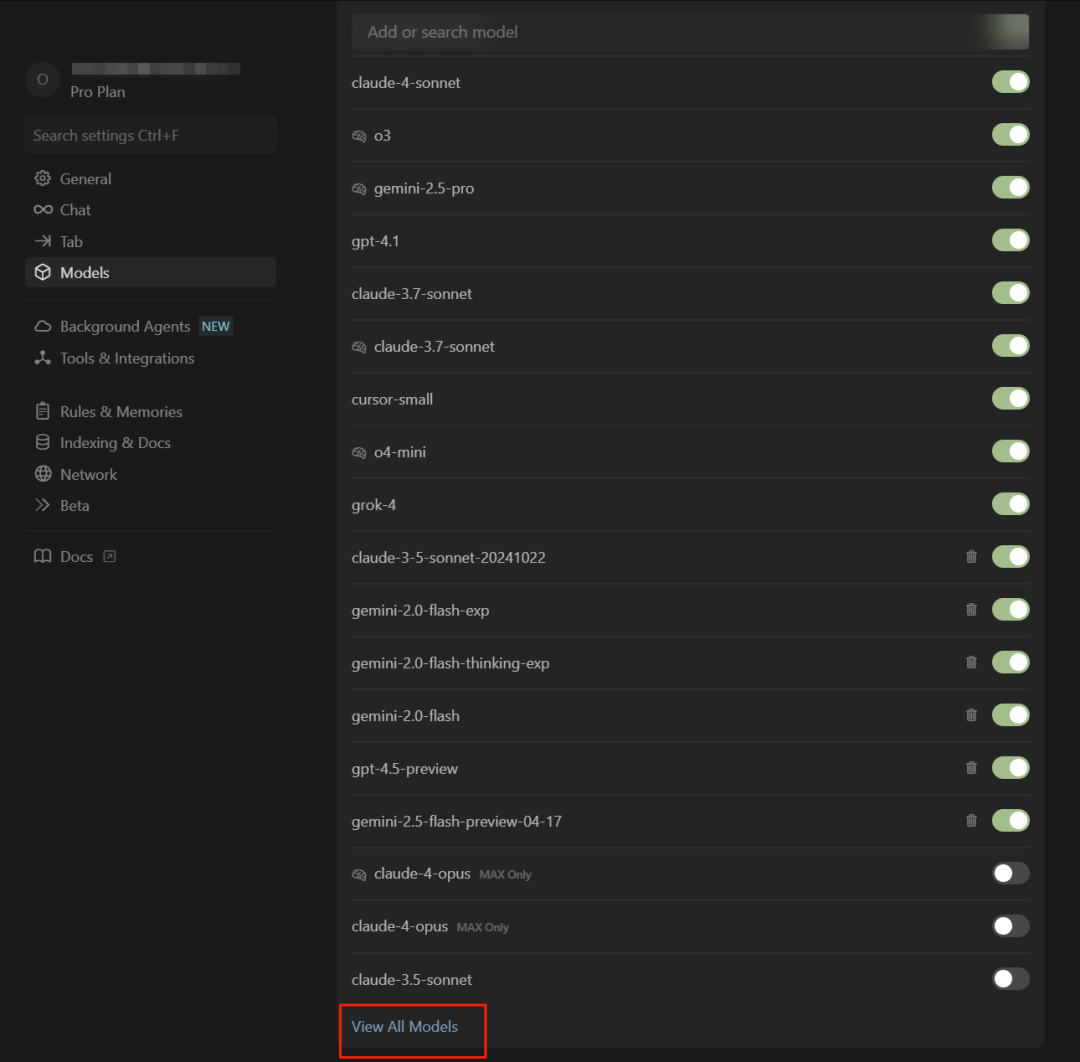Click the user avatar icon
This screenshot has width=1080, height=1062.
click(42, 80)
